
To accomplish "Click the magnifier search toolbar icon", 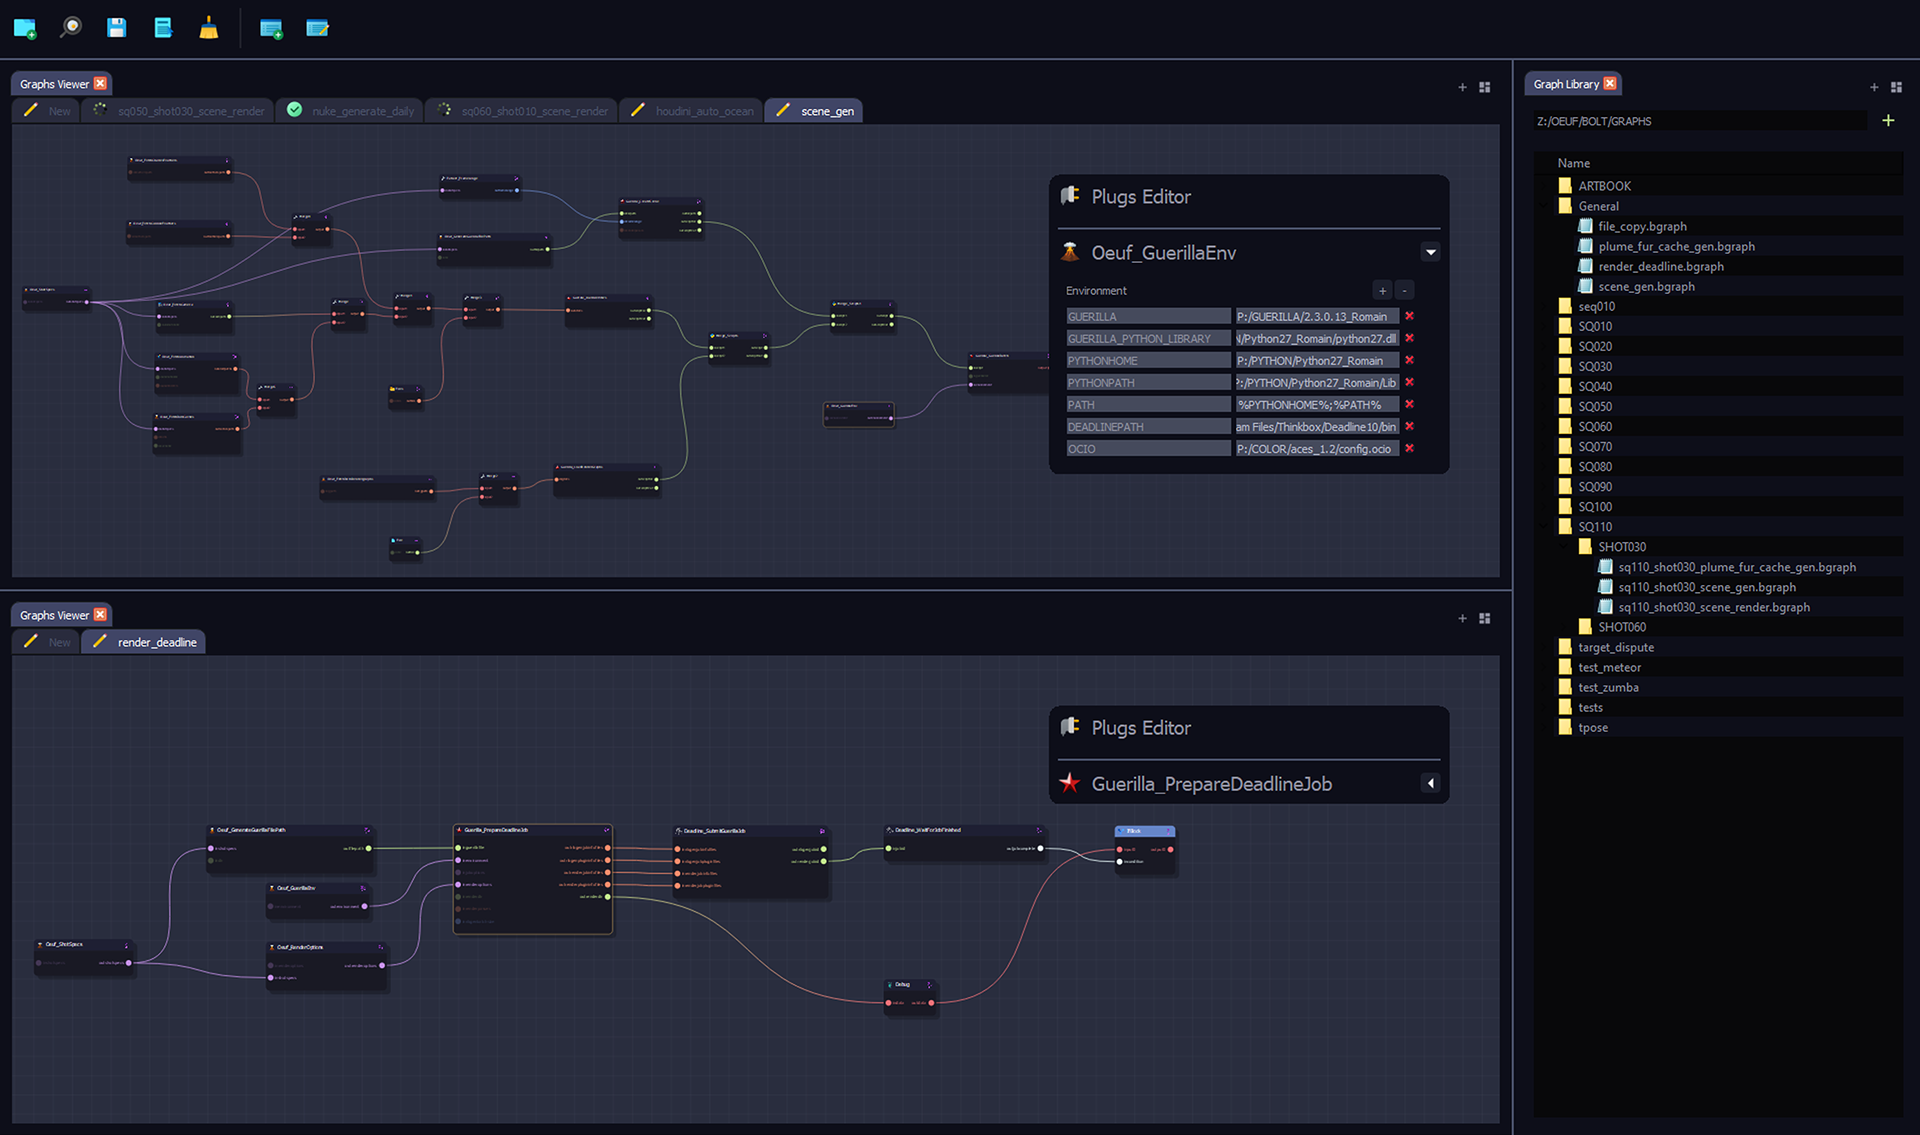I will [x=71, y=27].
